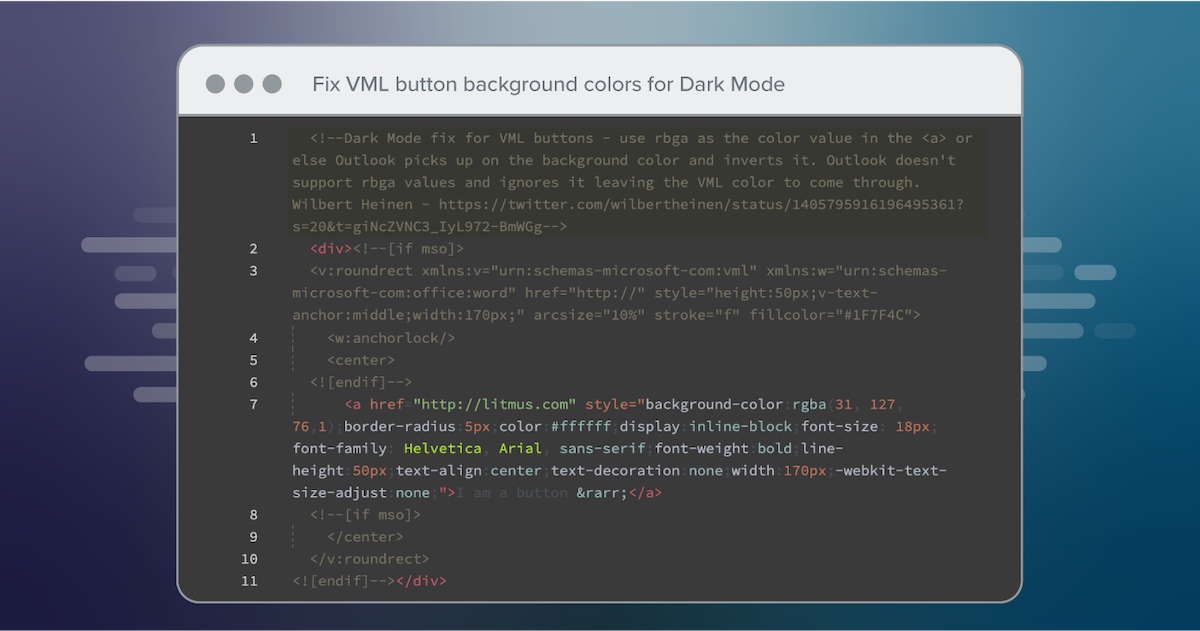Viewport: 1200px width, 631px height.
Task: Click the '<w:anchorlock/>' tag
Action: (391, 338)
